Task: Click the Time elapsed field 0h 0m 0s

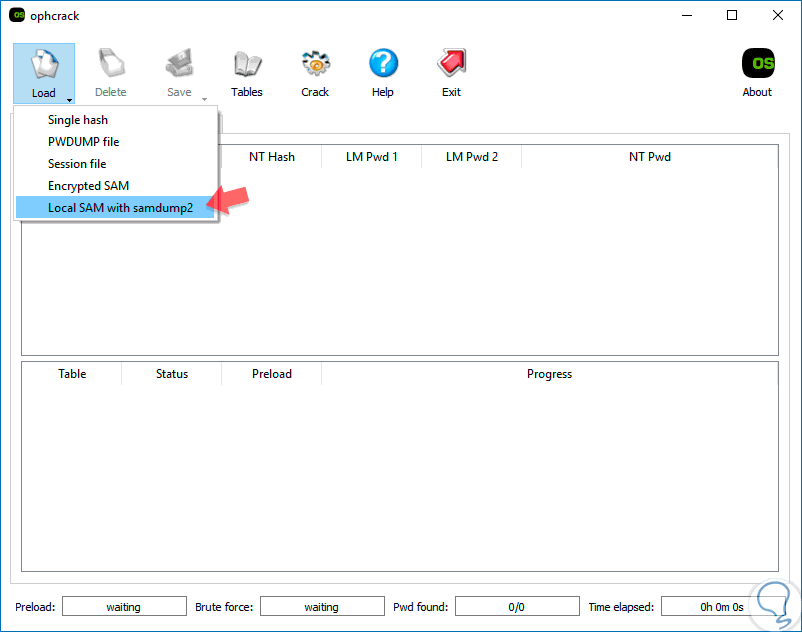Action: pyautogui.click(x=722, y=606)
